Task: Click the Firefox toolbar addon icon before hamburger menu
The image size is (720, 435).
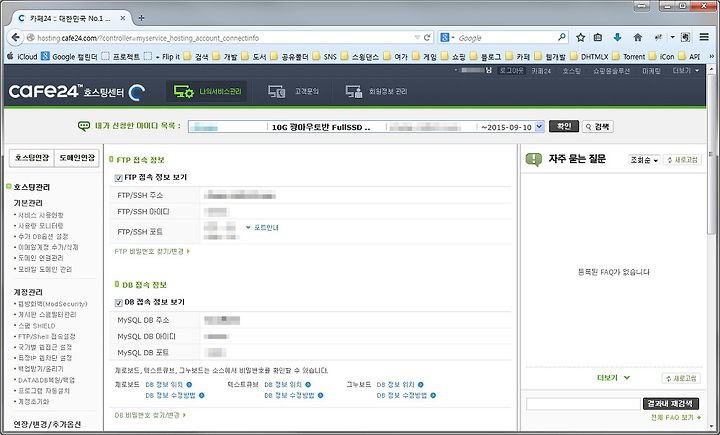Action: [686, 37]
